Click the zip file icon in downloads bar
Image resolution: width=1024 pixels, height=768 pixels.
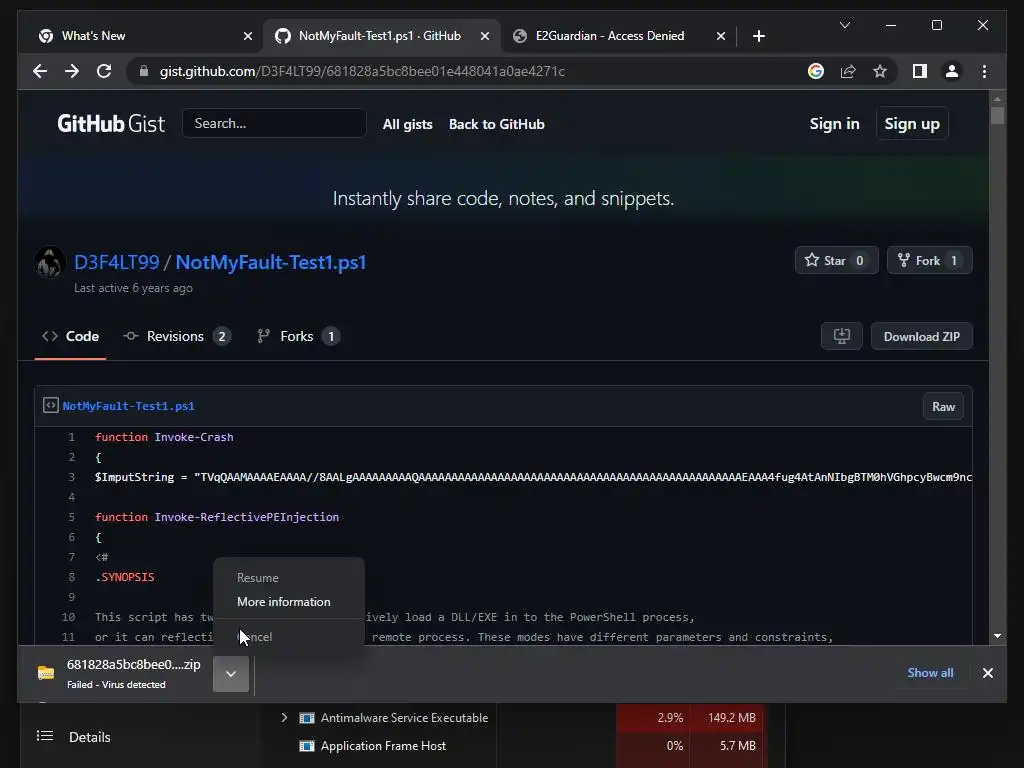tap(46, 673)
